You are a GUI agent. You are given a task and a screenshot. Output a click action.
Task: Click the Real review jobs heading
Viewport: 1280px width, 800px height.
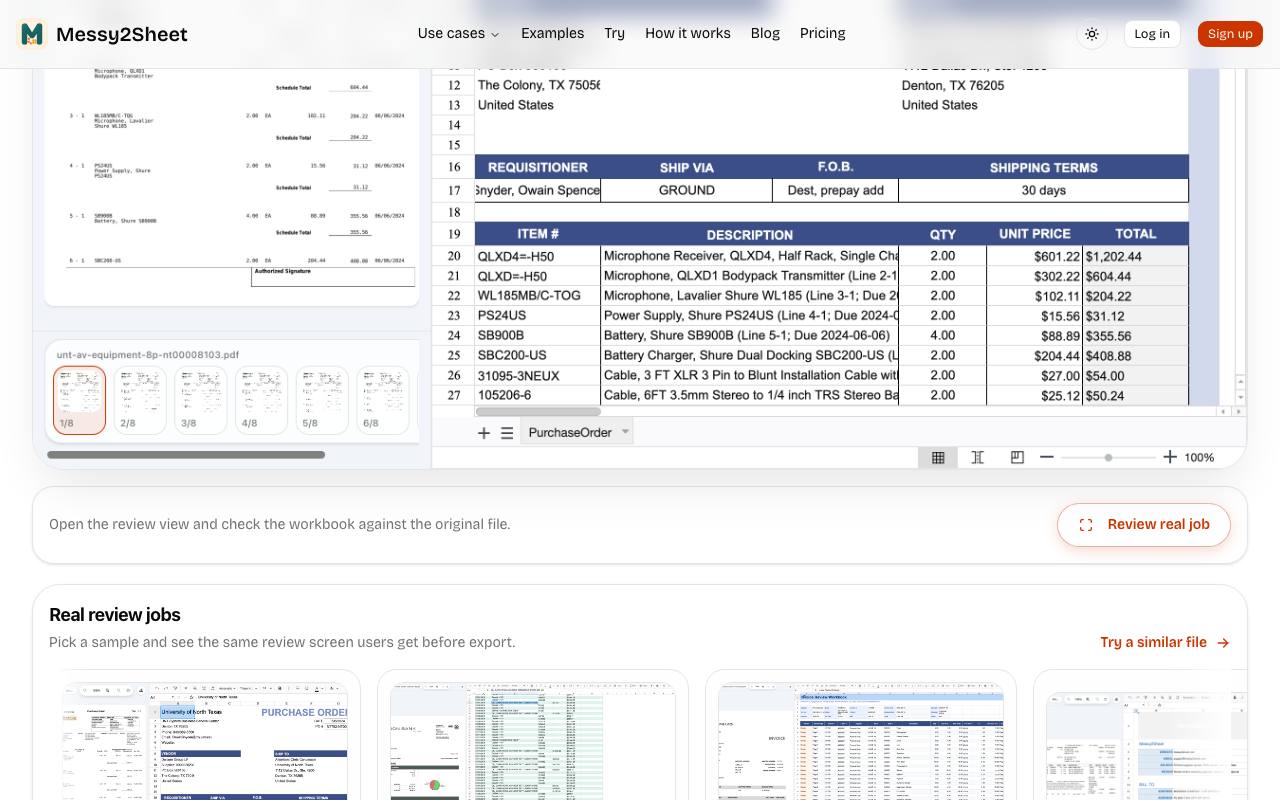coord(115,615)
